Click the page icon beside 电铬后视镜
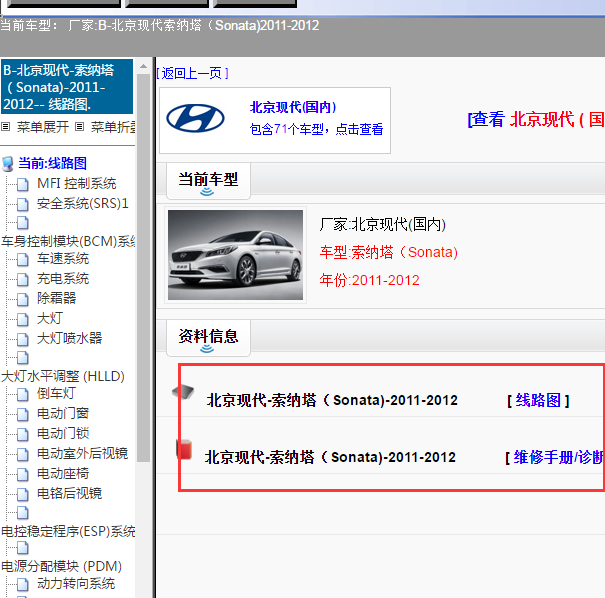This screenshot has width=605, height=598. [x=22, y=494]
